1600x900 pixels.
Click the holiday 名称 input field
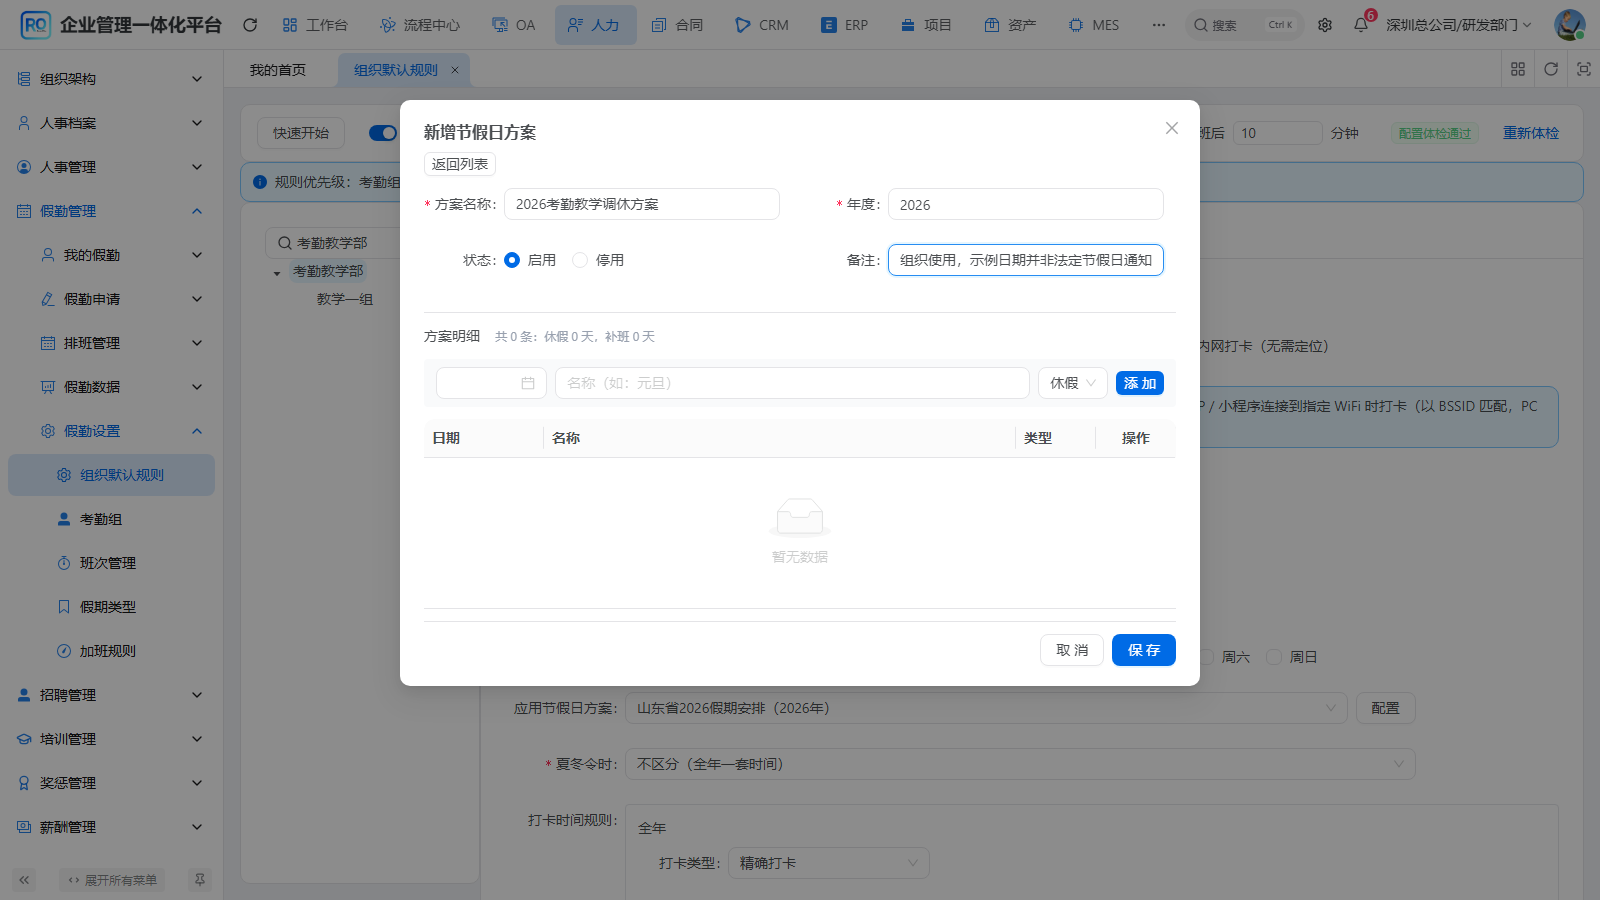pos(792,383)
